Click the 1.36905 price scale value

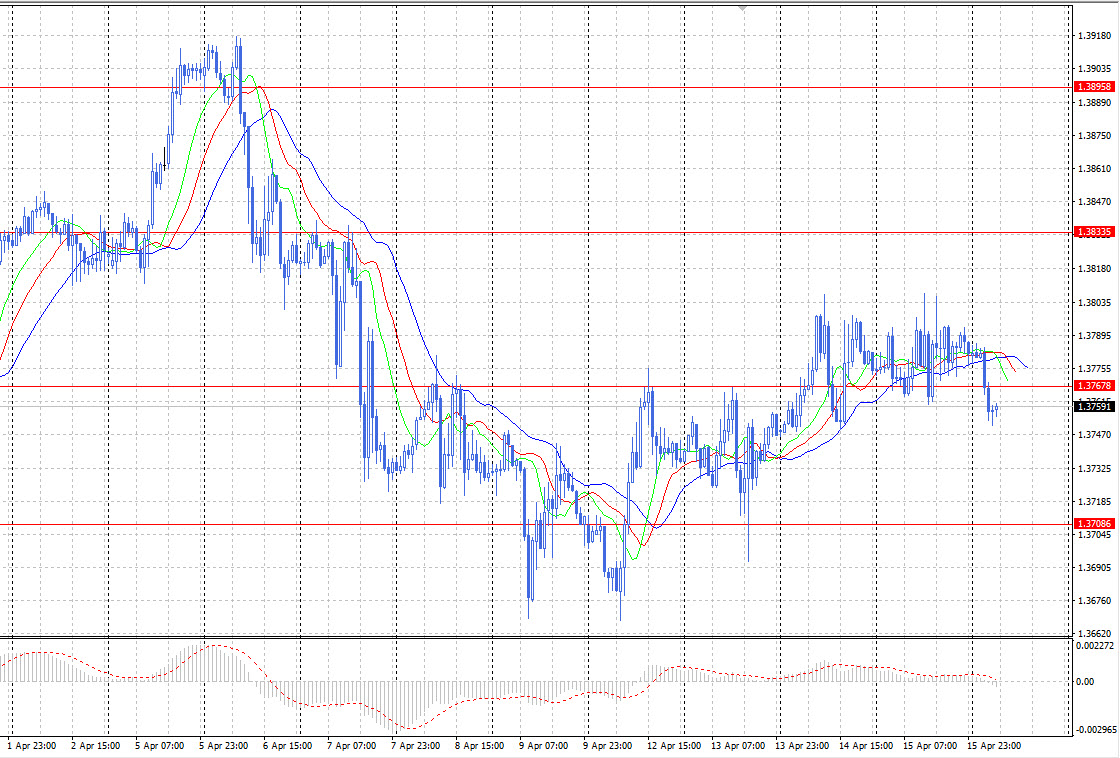pyautogui.click(x=1094, y=568)
